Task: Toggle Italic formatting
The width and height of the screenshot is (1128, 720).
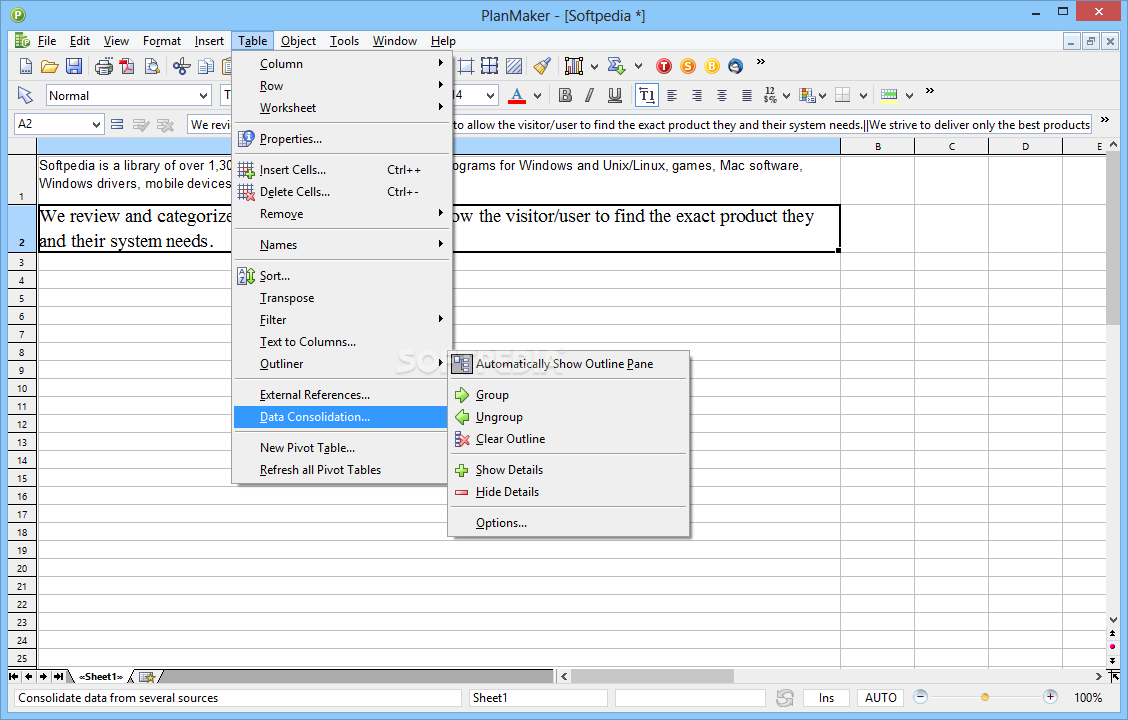Action: (x=590, y=95)
